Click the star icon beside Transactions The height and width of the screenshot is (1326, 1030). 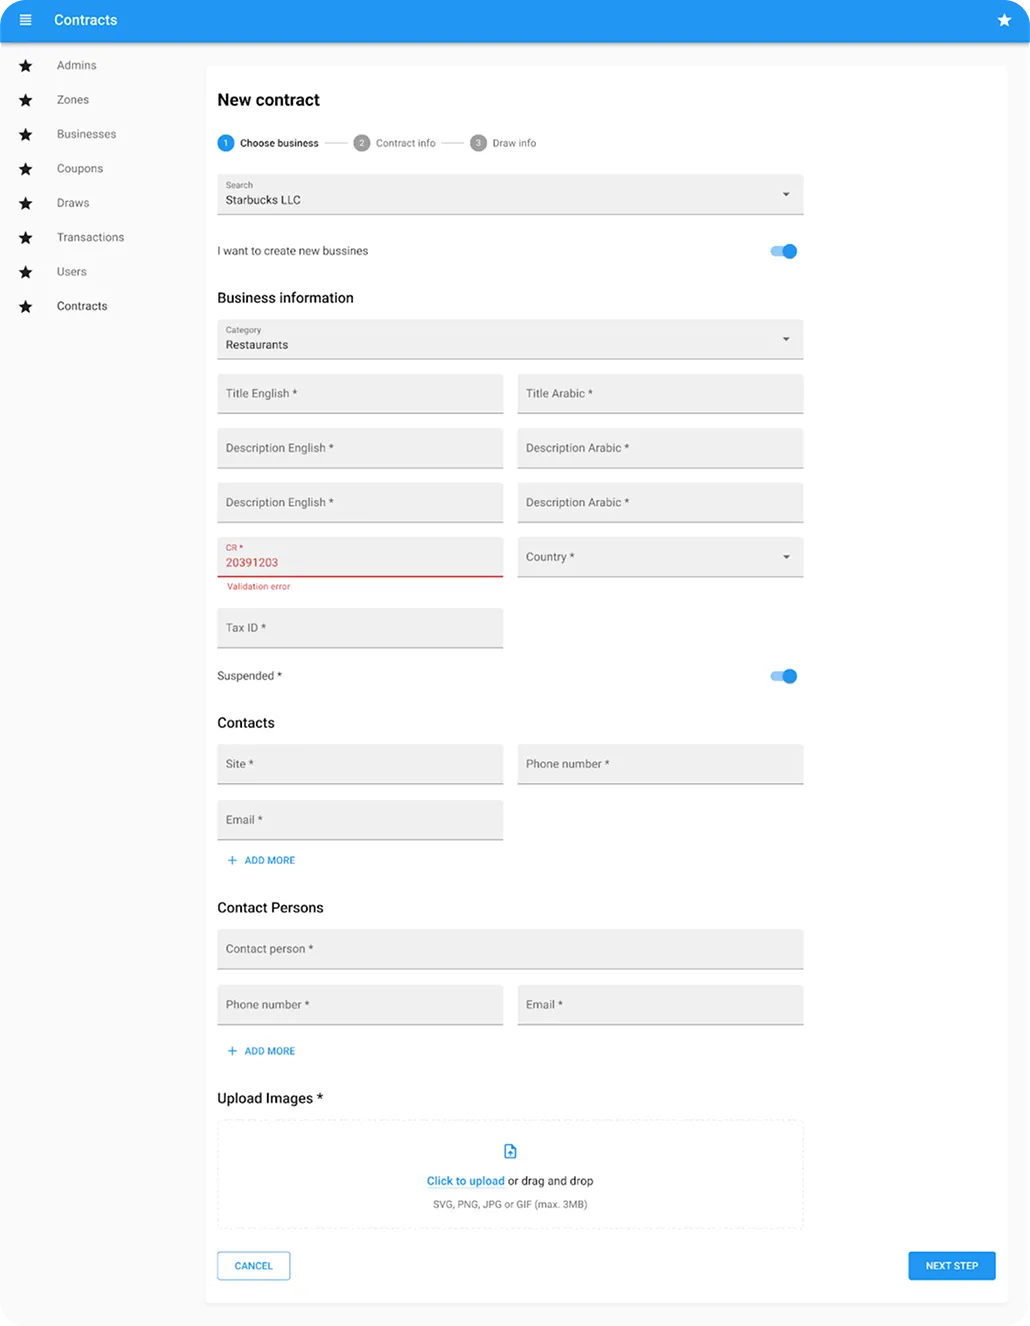pos(26,238)
